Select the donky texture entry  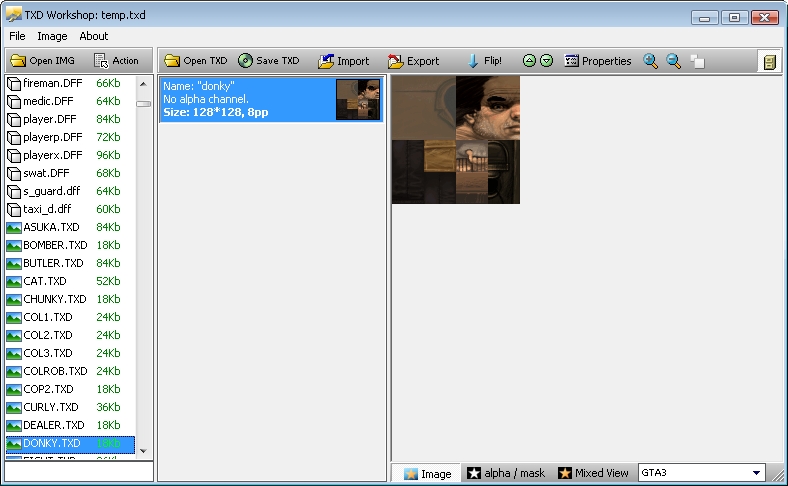click(x=271, y=99)
